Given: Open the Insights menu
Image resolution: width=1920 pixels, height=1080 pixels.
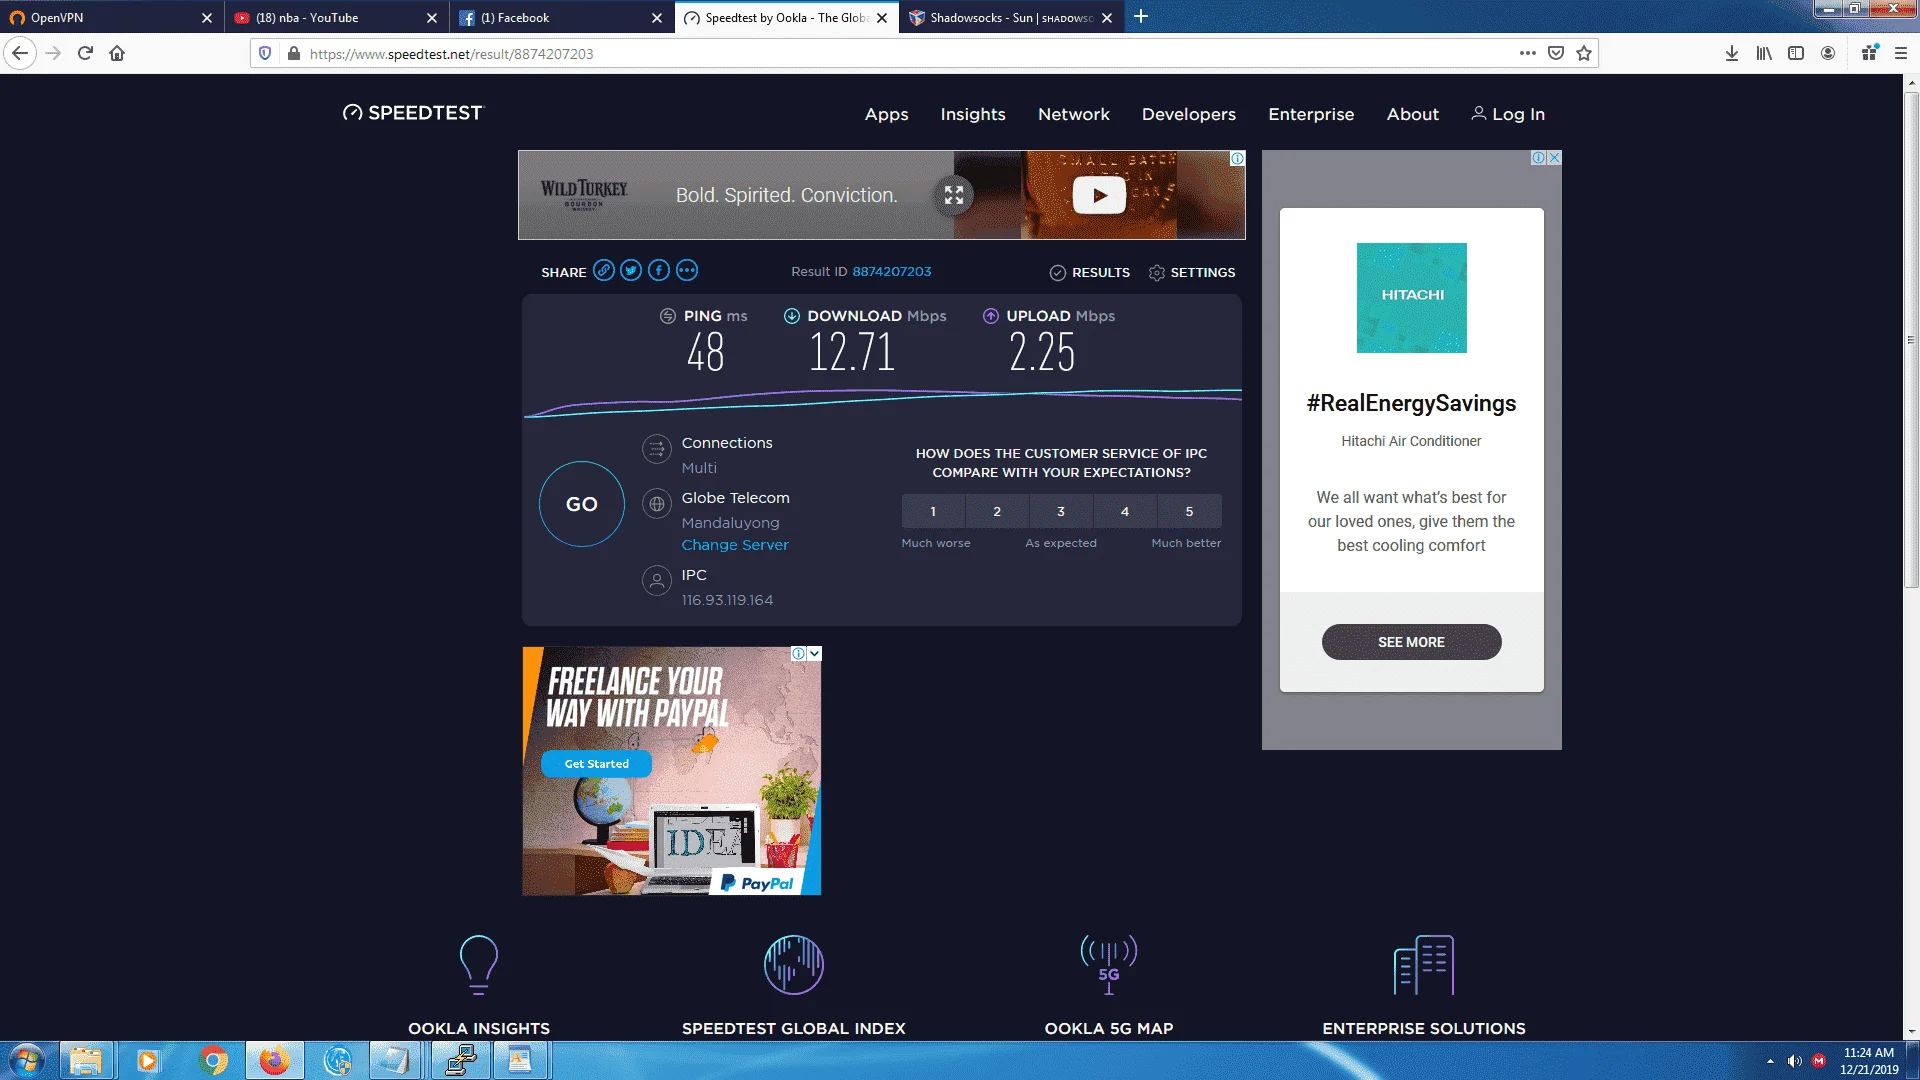Looking at the screenshot, I should tap(973, 114).
